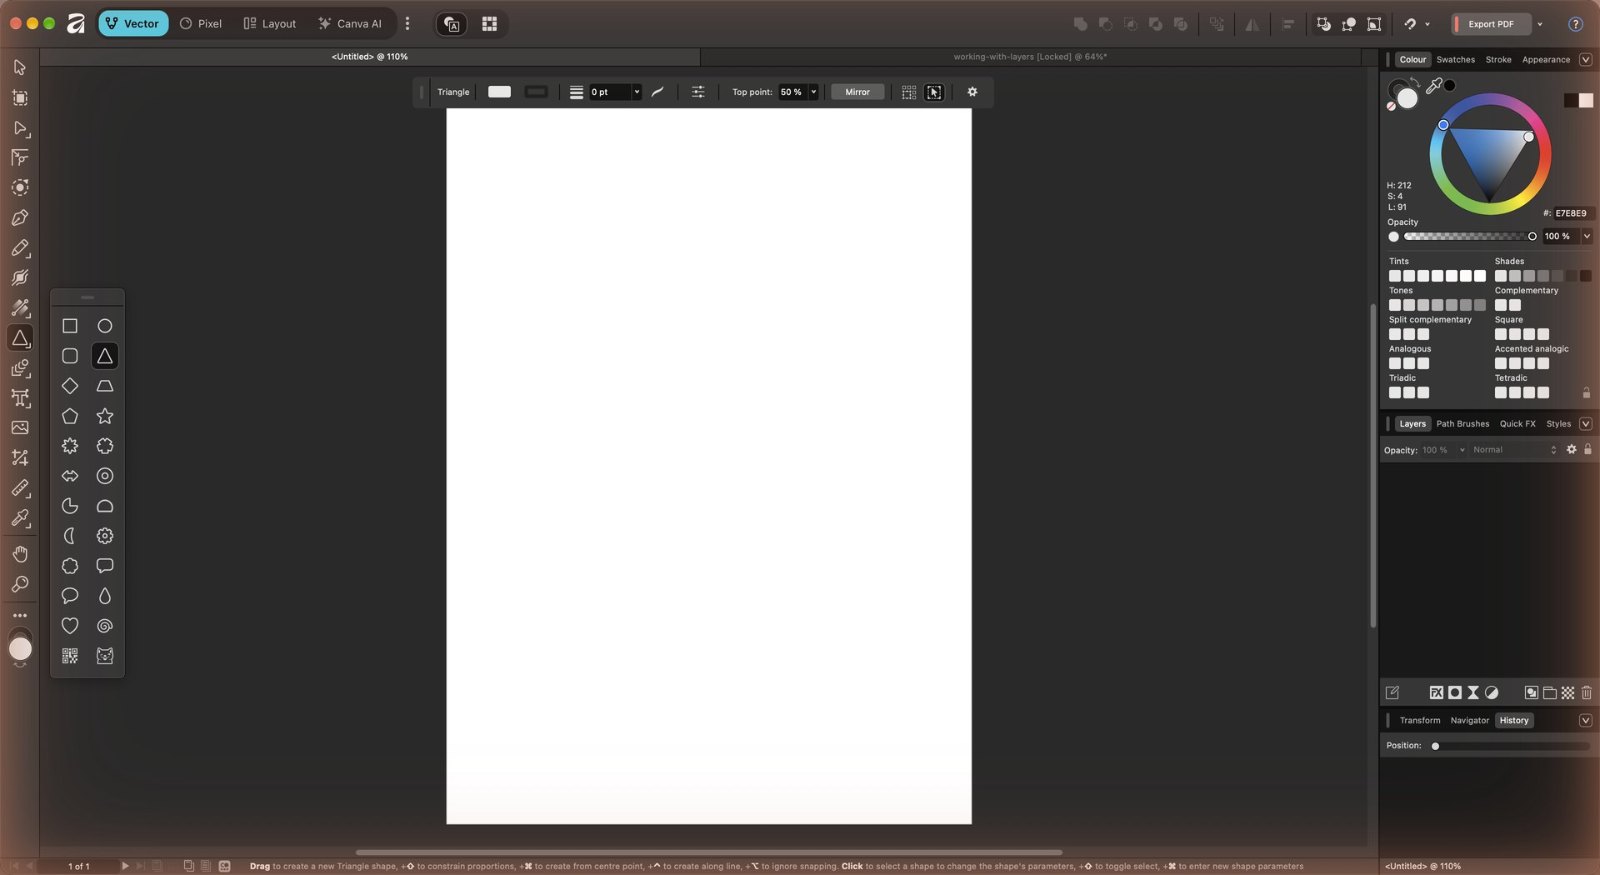The height and width of the screenshot is (875, 1600).
Task: Expand the stroke width dropdown
Action: click(x=636, y=92)
